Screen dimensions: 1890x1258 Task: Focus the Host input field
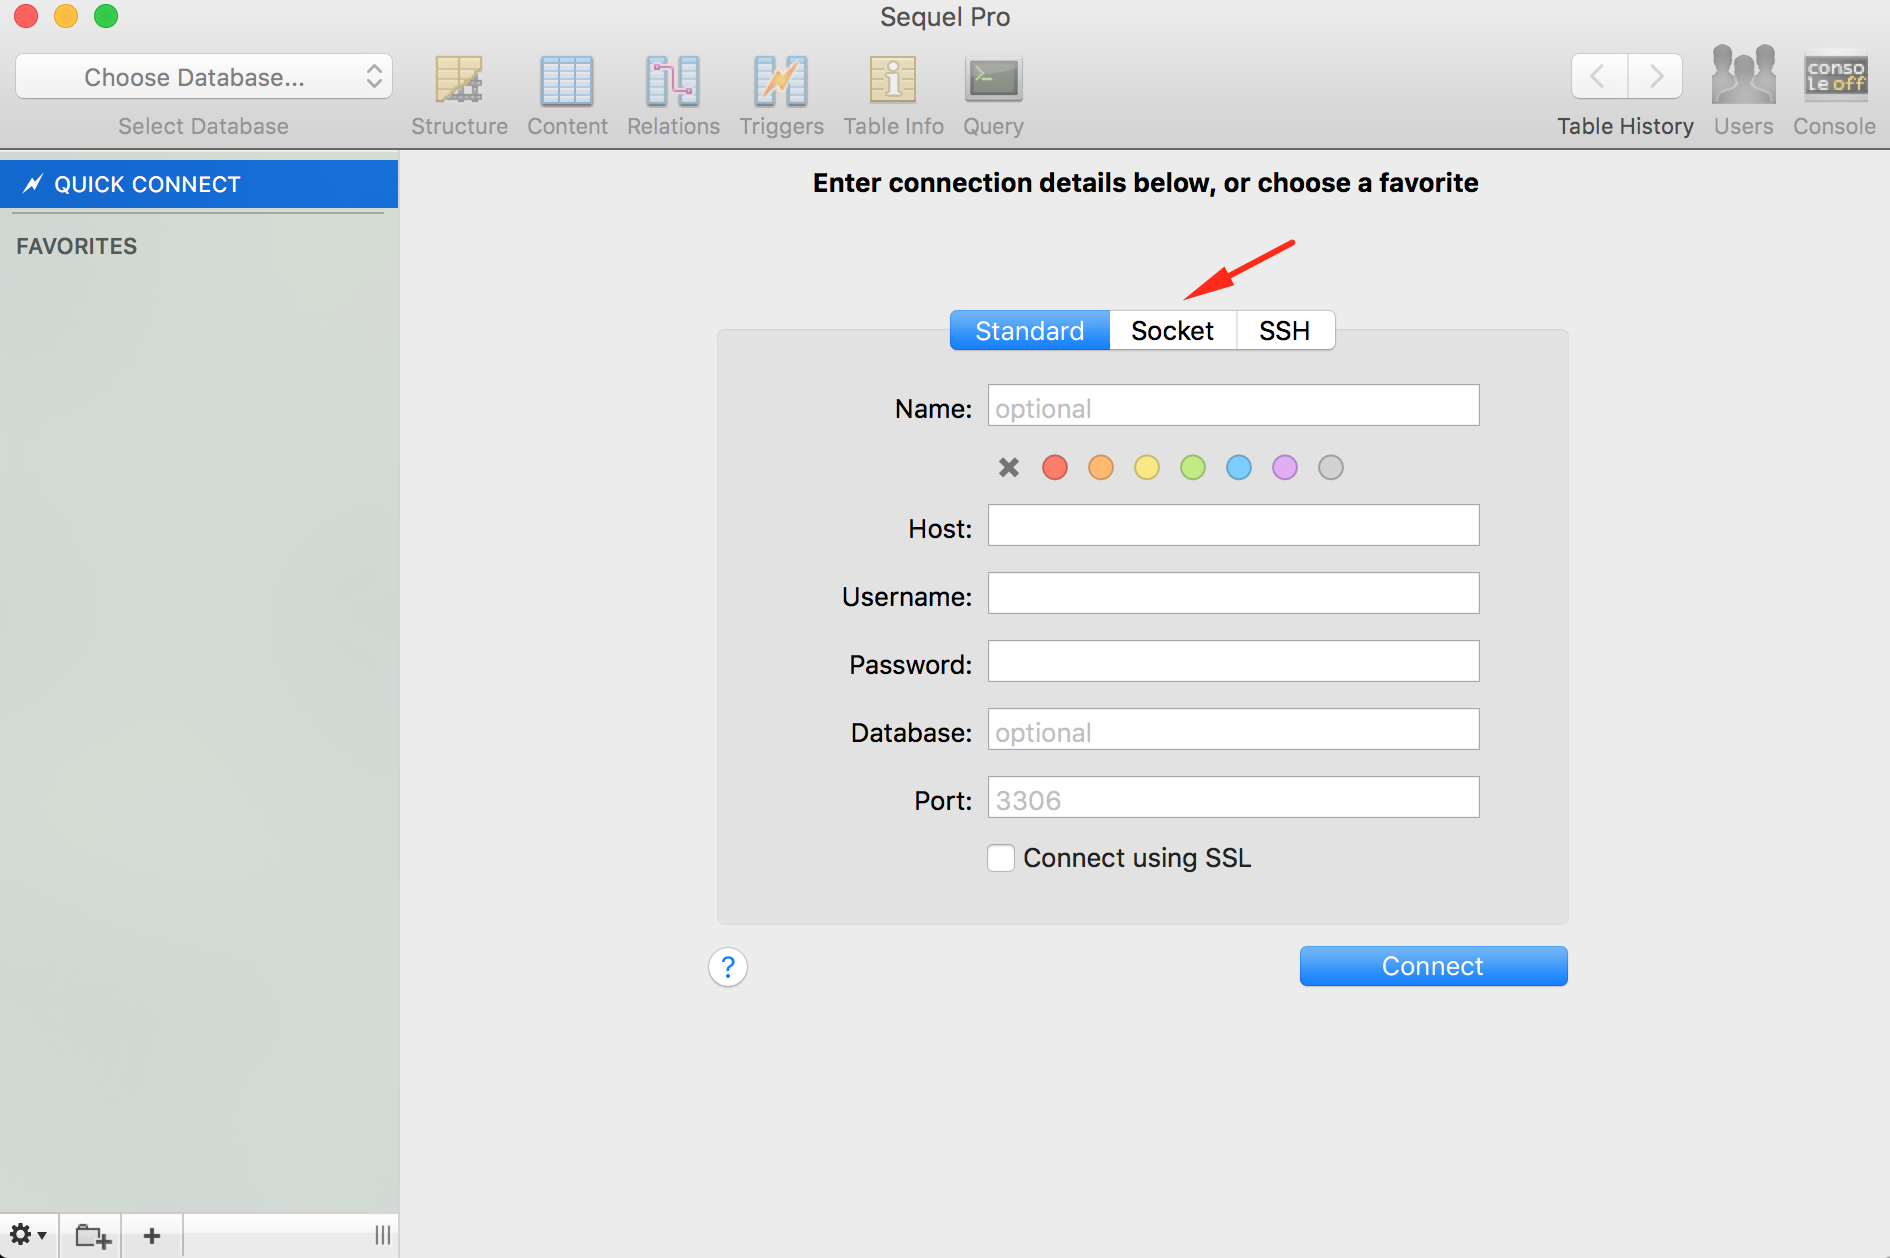click(x=1233, y=525)
